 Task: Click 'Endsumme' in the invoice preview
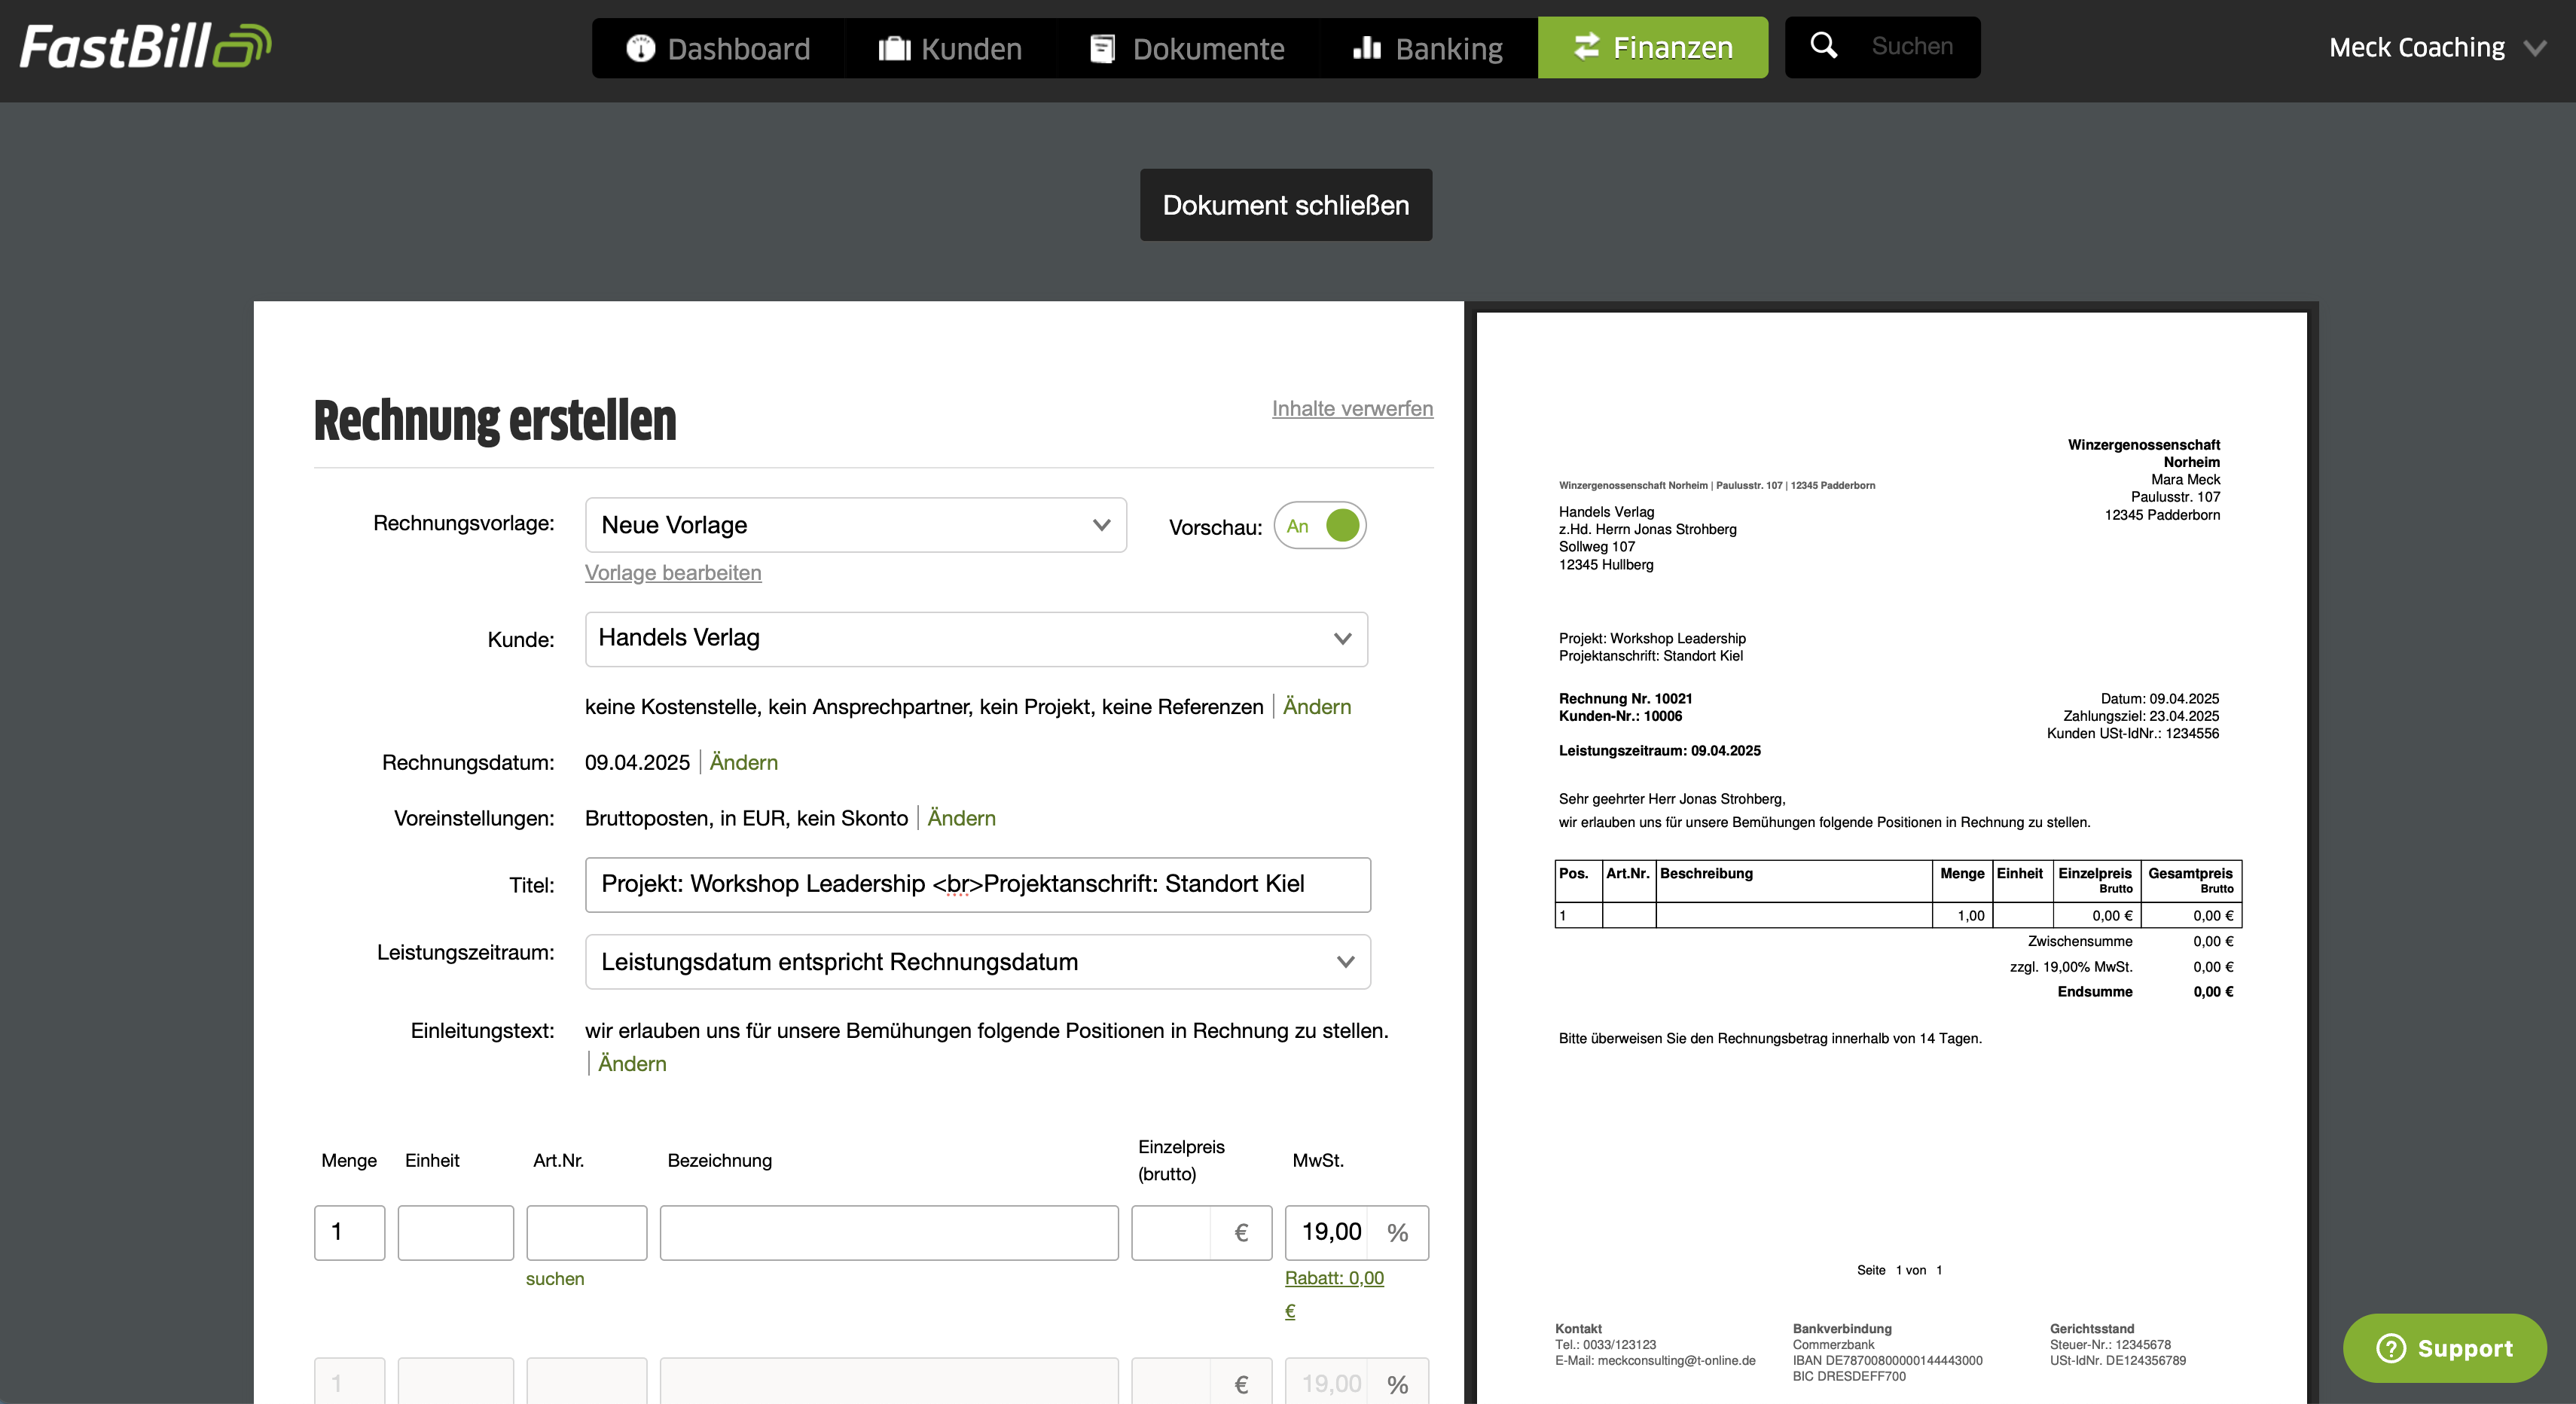point(2094,992)
